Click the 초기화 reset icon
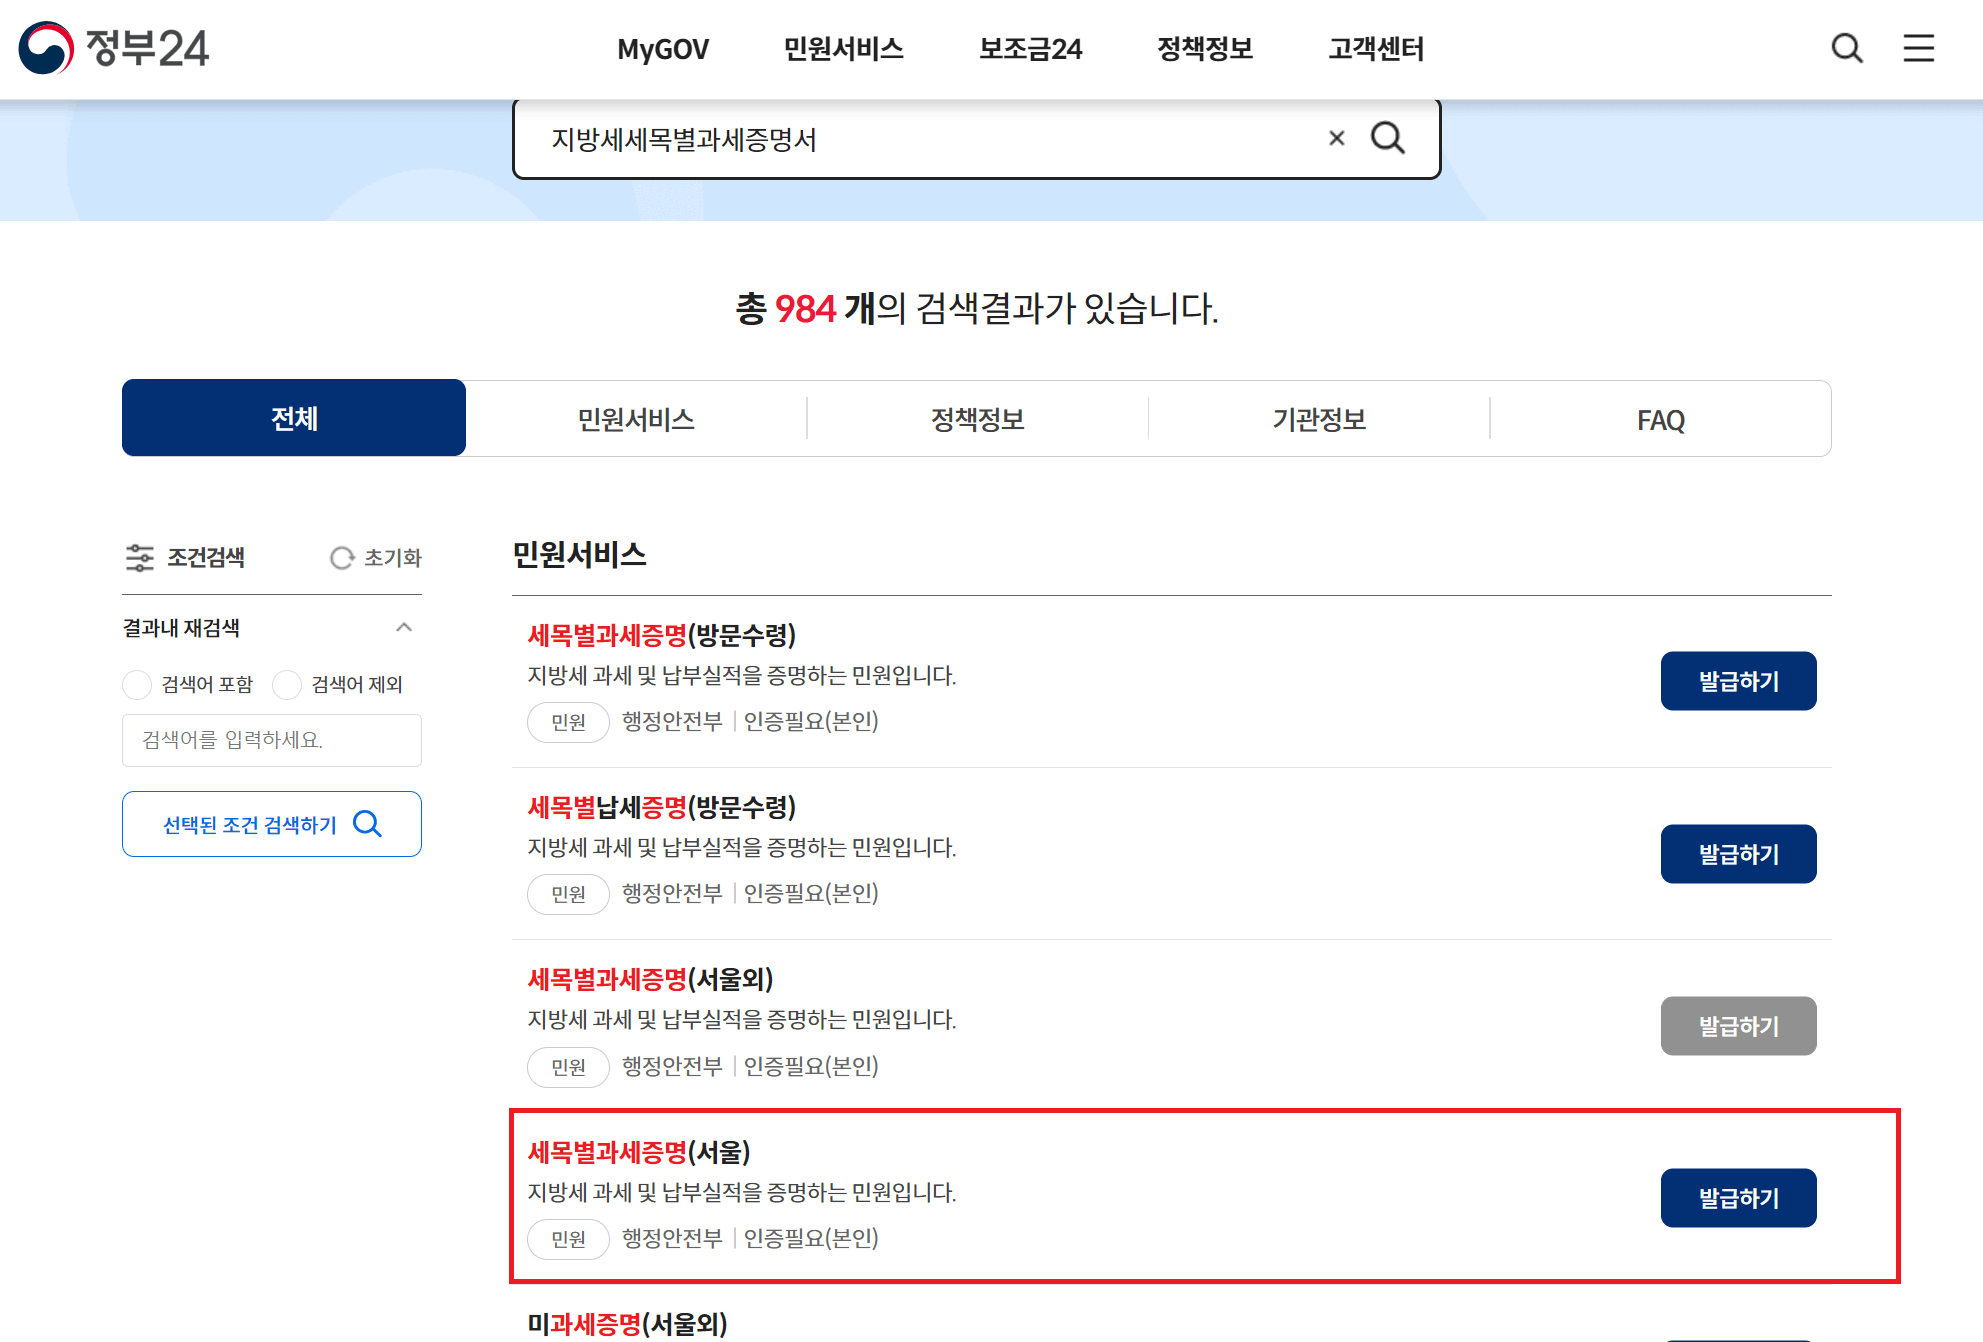Screen dimensions: 1983x1342 pyautogui.click(x=342, y=557)
